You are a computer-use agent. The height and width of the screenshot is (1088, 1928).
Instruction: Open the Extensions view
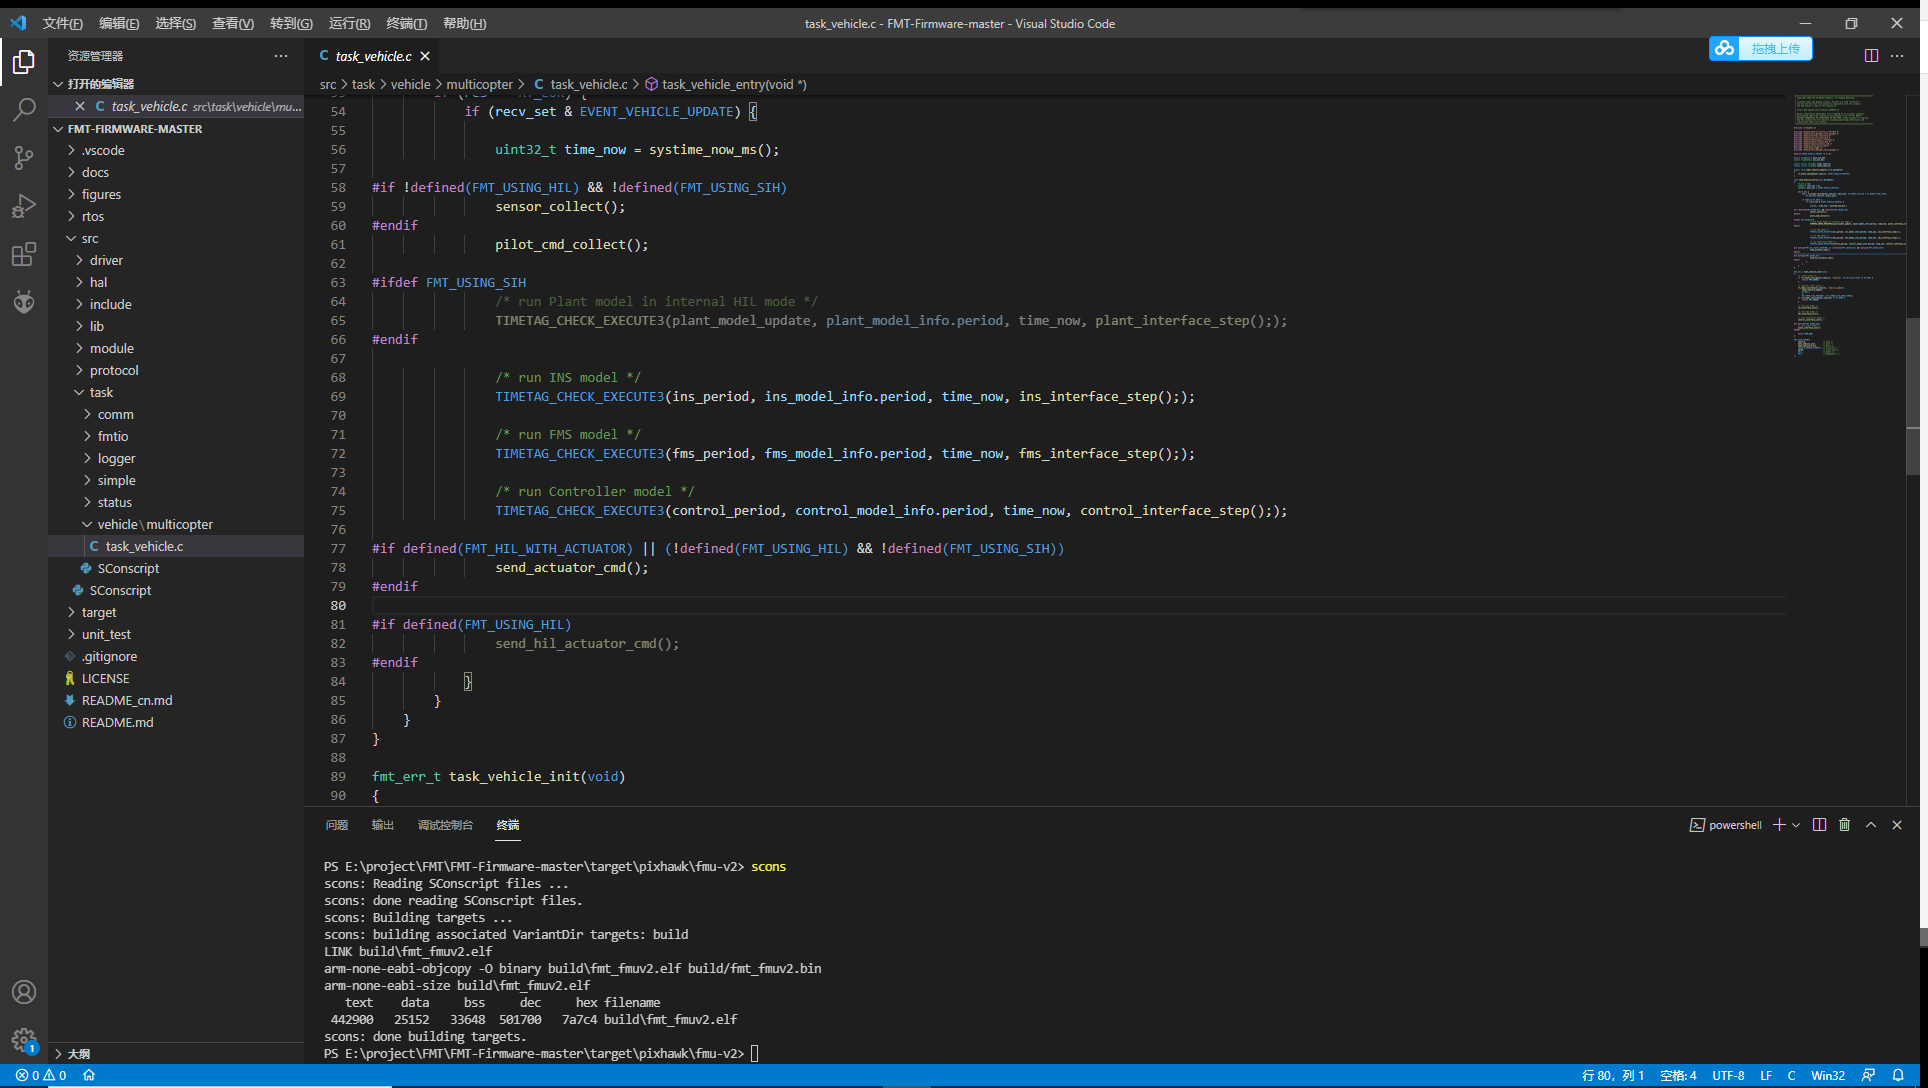24,254
